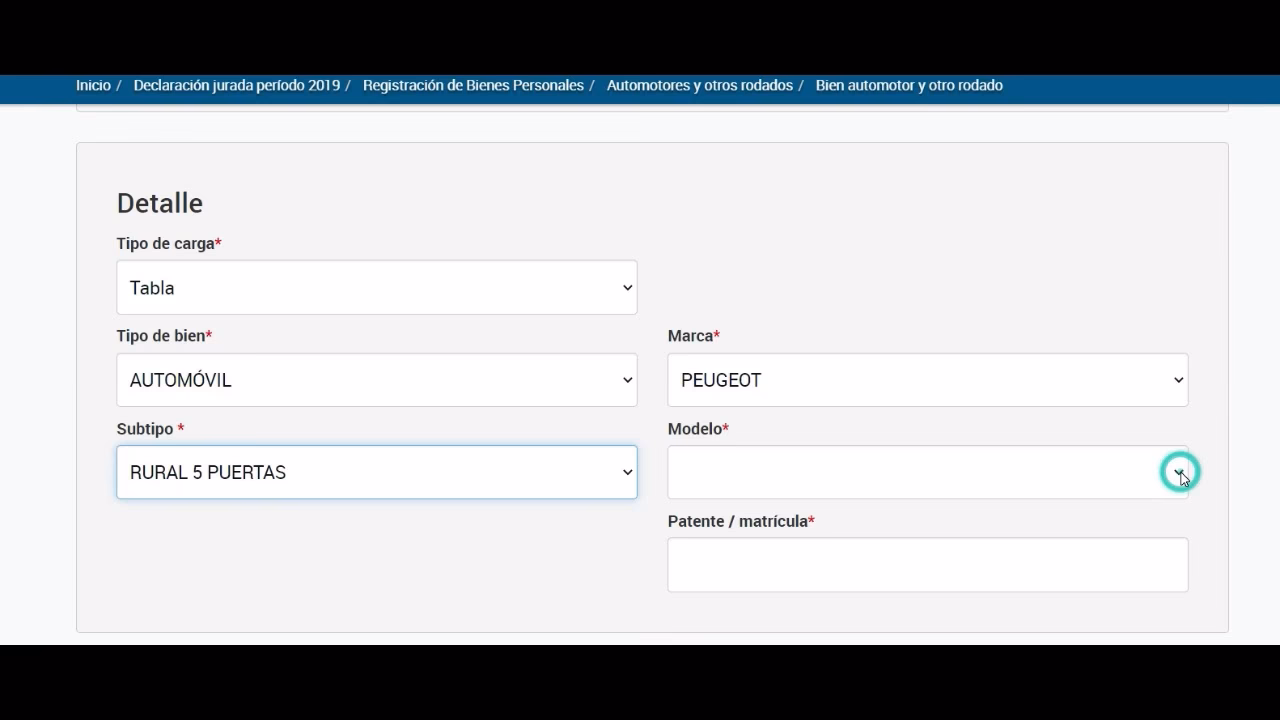Go to Inicio in the breadcrumb

(93, 86)
